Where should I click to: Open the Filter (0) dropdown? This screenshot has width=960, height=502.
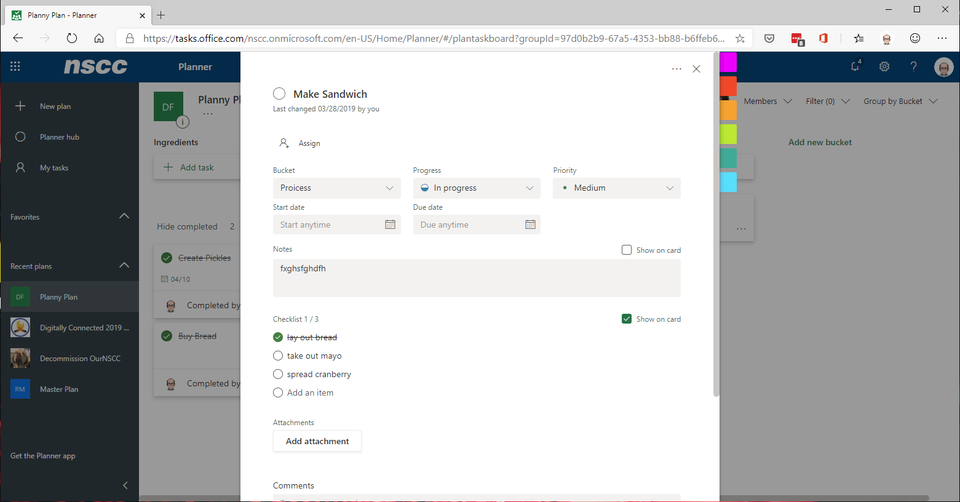pyautogui.click(x=827, y=101)
